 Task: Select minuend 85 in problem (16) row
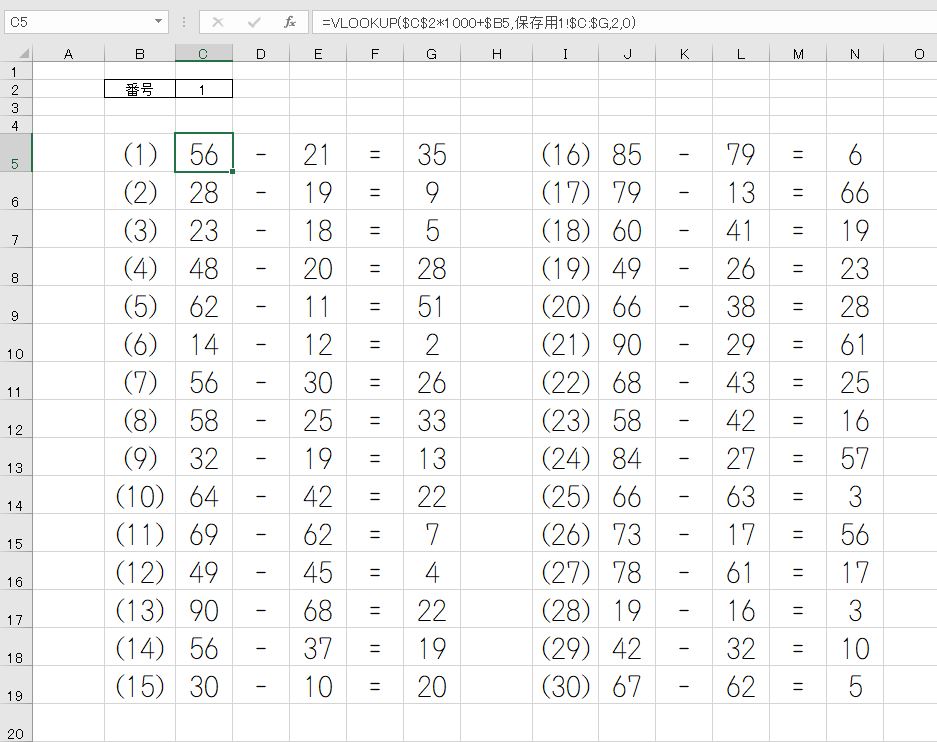point(627,155)
